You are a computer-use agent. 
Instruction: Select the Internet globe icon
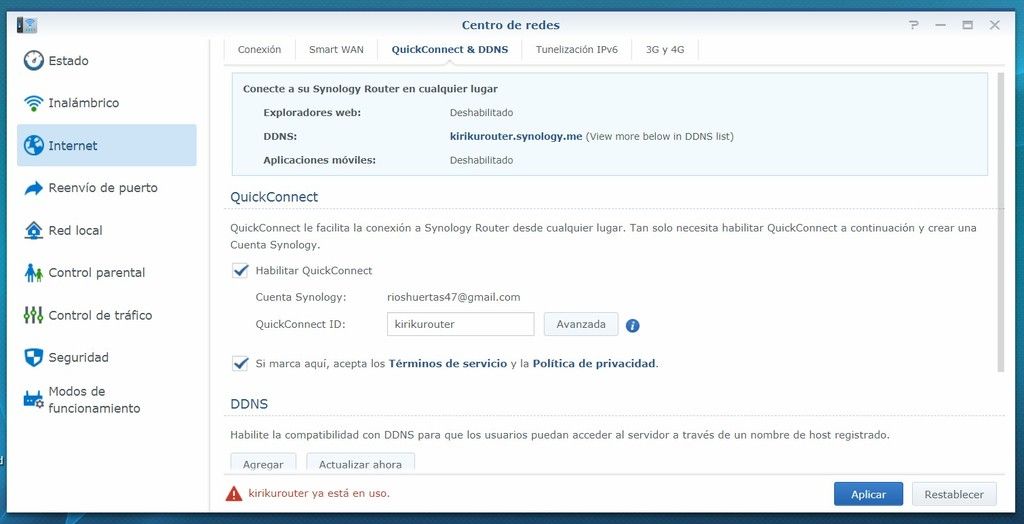[x=33, y=146]
